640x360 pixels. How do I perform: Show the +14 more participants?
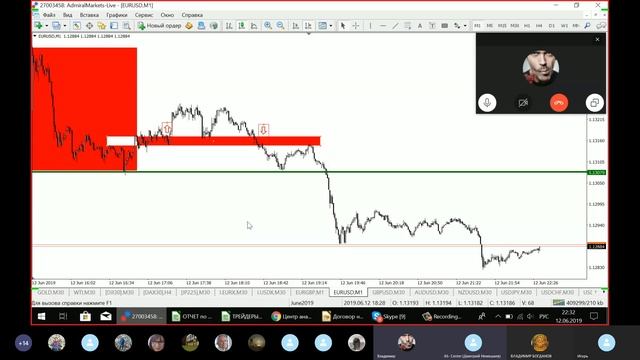coord(23,343)
